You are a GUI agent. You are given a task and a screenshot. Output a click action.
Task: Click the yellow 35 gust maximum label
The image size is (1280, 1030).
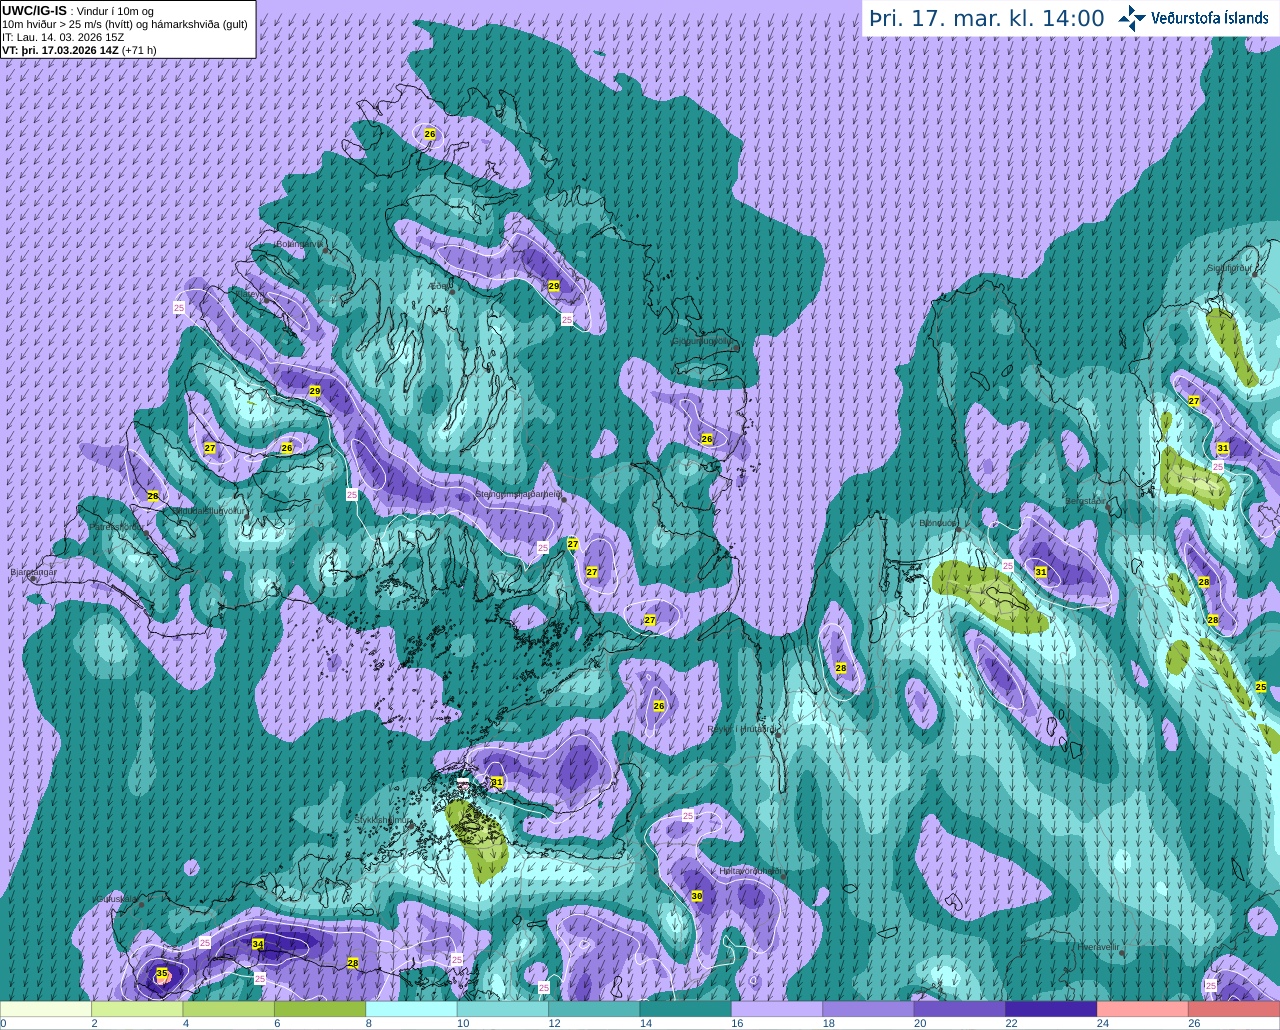pos(162,973)
